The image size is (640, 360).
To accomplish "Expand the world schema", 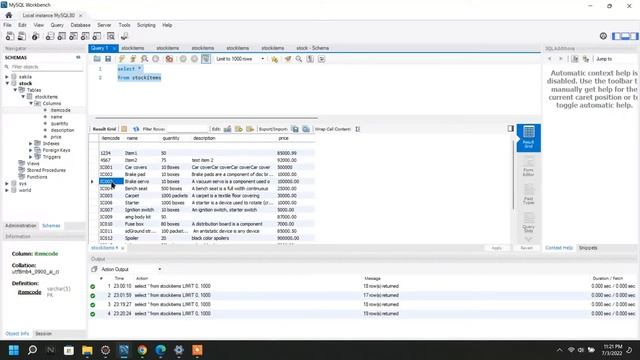I will (x=7, y=190).
